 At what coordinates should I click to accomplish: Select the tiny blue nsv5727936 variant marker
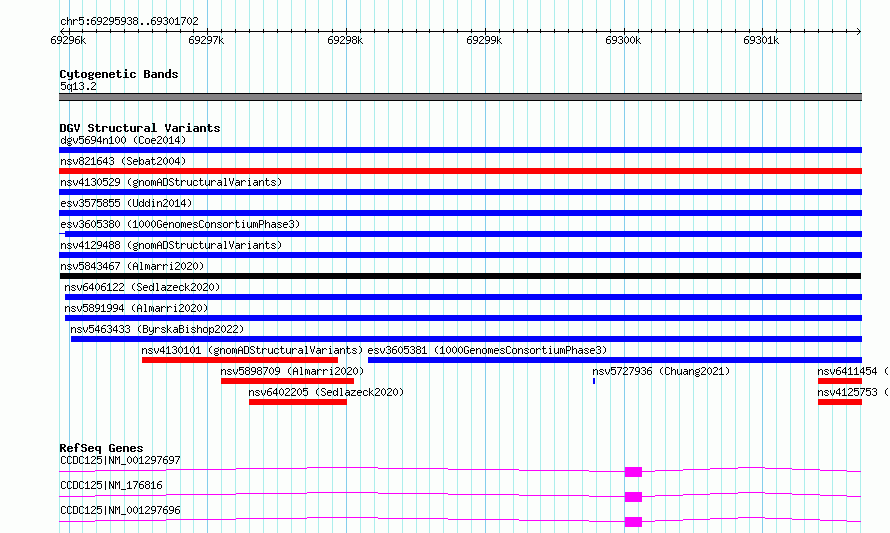(x=594, y=381)
